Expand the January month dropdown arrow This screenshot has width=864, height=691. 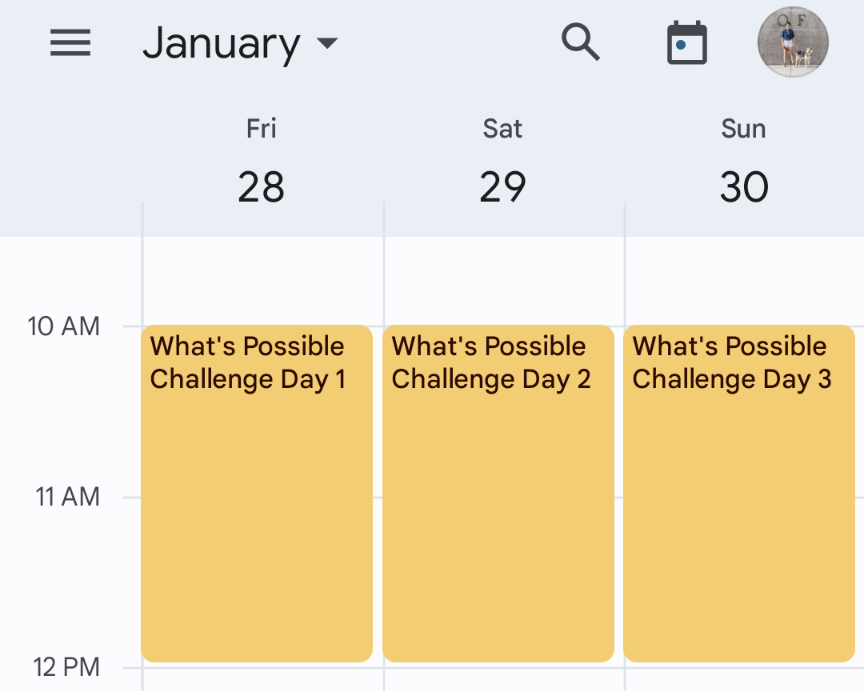pyautogui.click(x=328, y=43)
